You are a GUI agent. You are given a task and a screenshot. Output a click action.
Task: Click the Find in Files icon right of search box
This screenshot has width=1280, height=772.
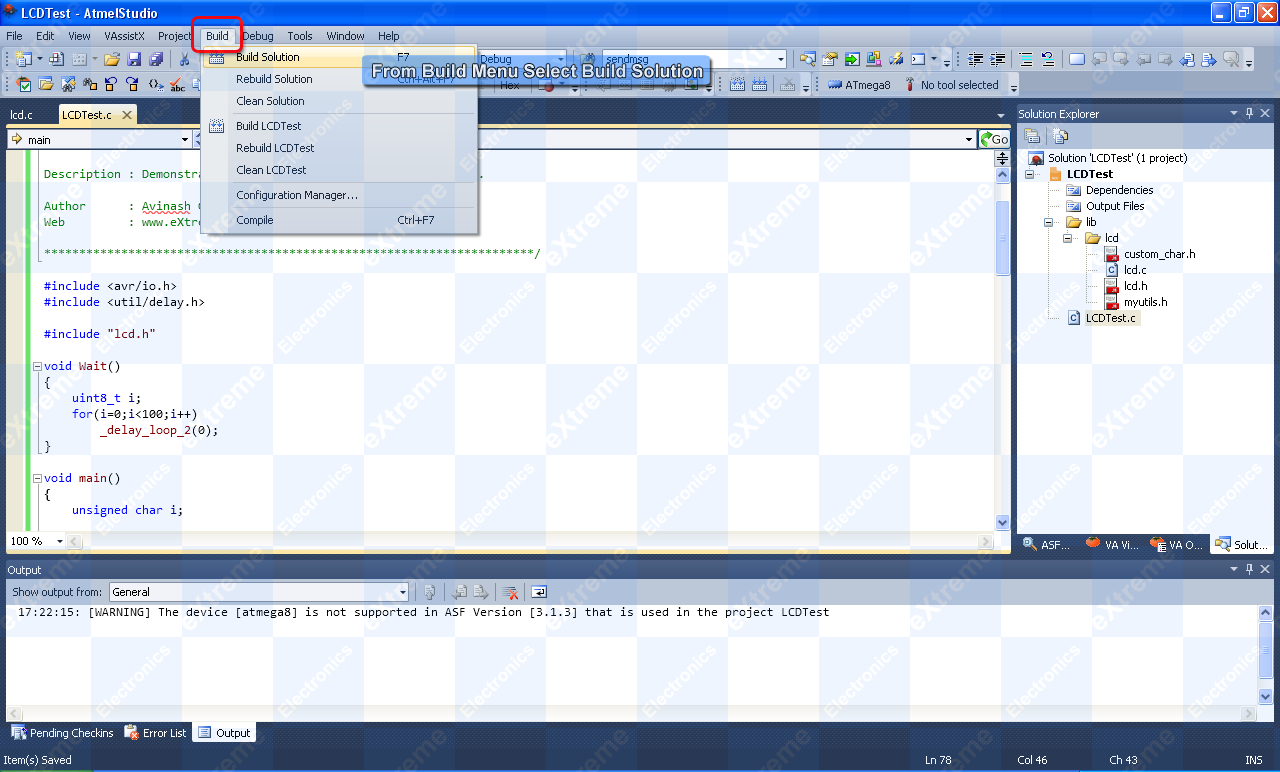click(807, 59)
